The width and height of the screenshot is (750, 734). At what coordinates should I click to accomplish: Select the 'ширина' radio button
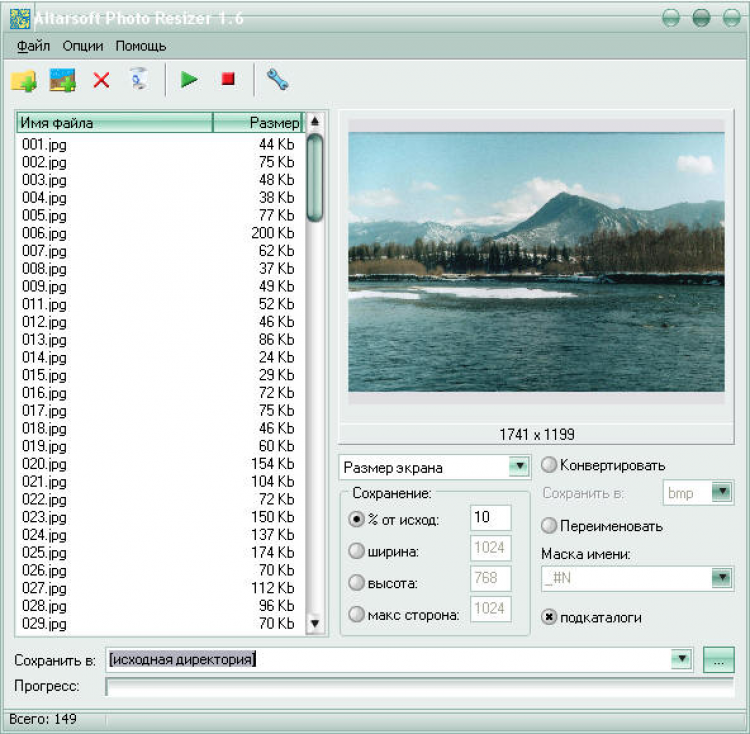(356, 549)
